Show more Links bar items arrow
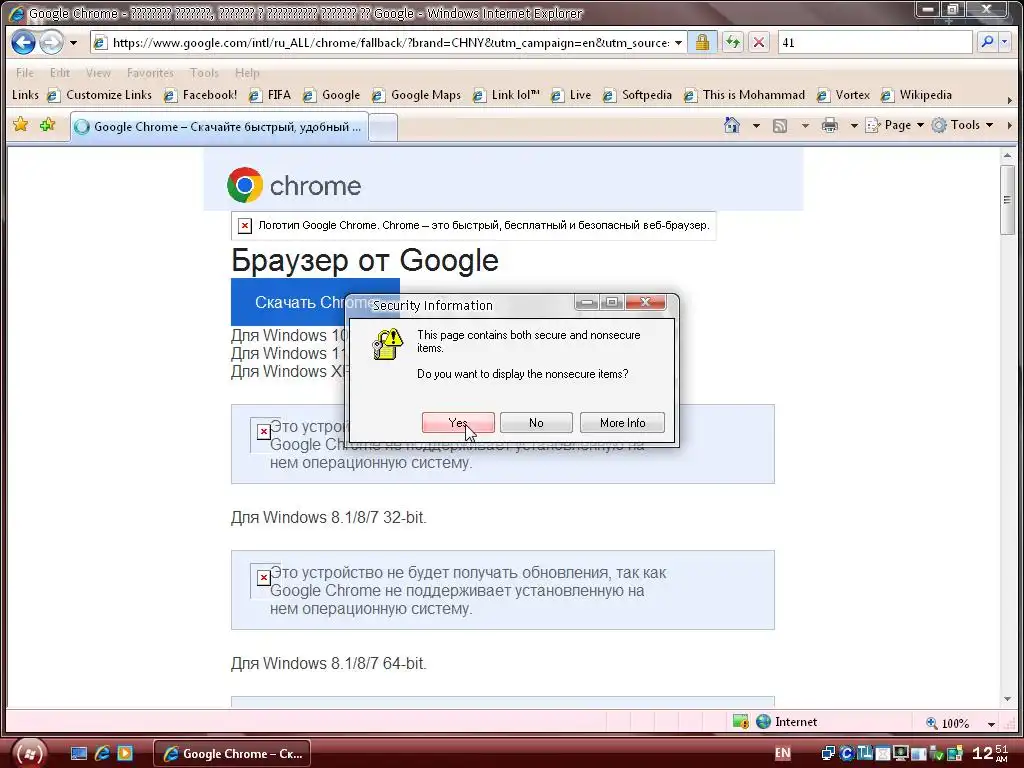 (x=1010, y=101)
